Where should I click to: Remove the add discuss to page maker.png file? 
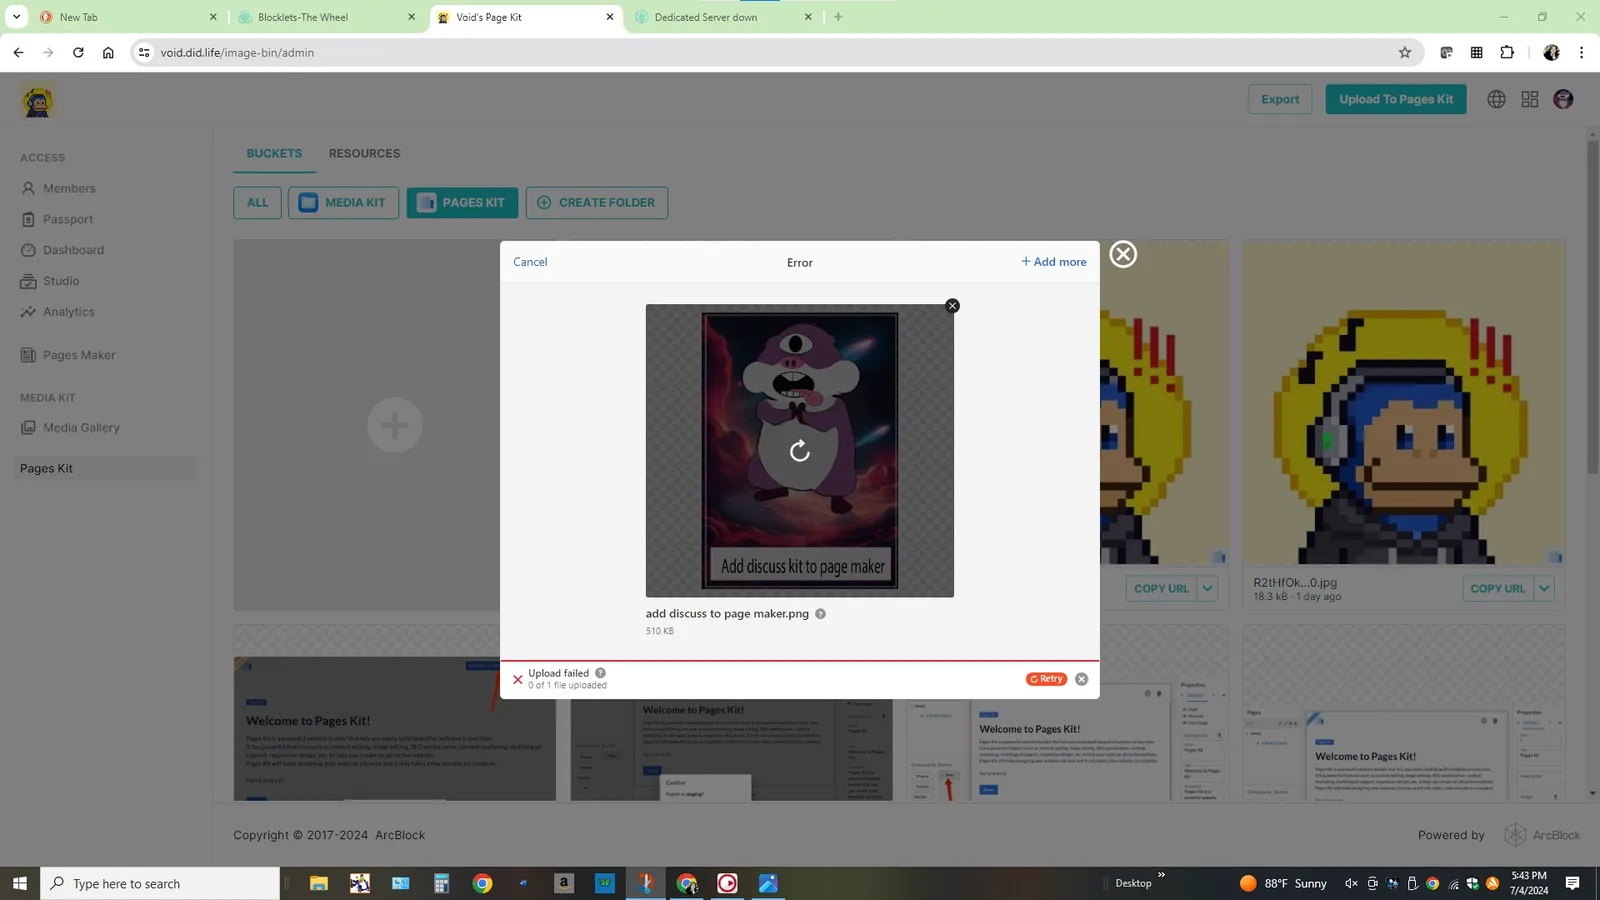coord(952,306)
